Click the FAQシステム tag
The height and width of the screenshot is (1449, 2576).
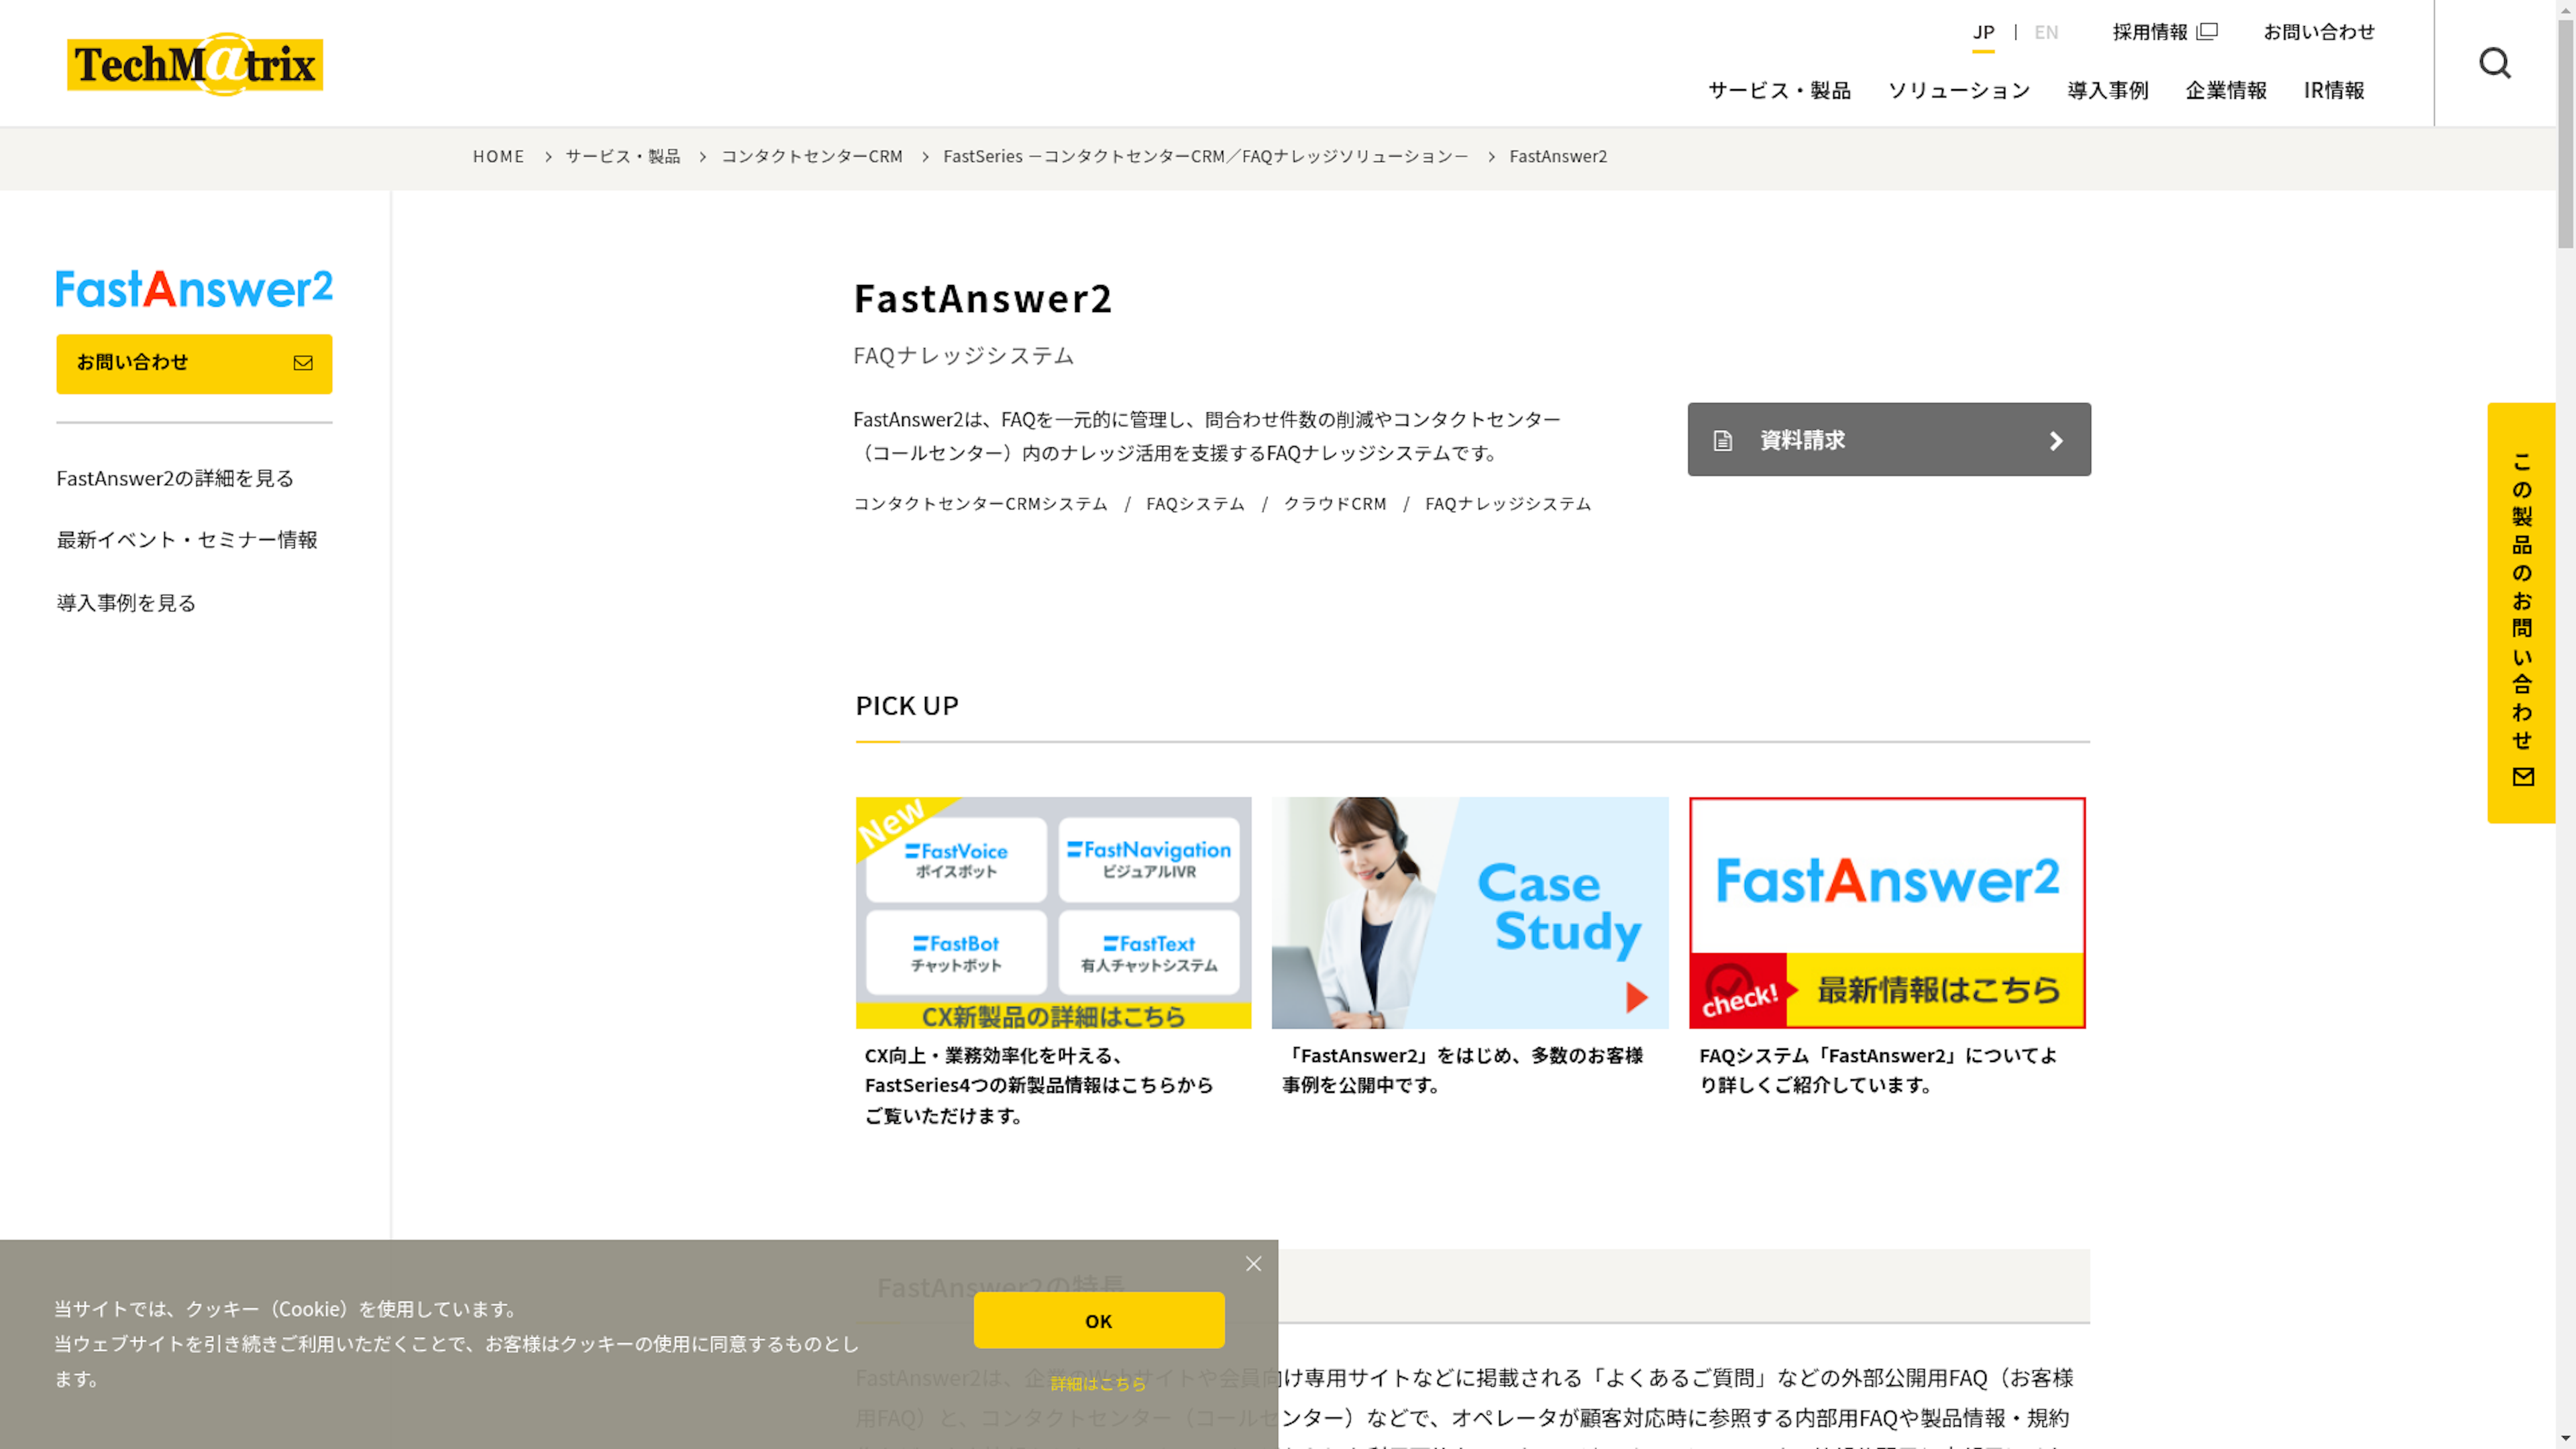pyautogui.click(x=1195, y=504)
